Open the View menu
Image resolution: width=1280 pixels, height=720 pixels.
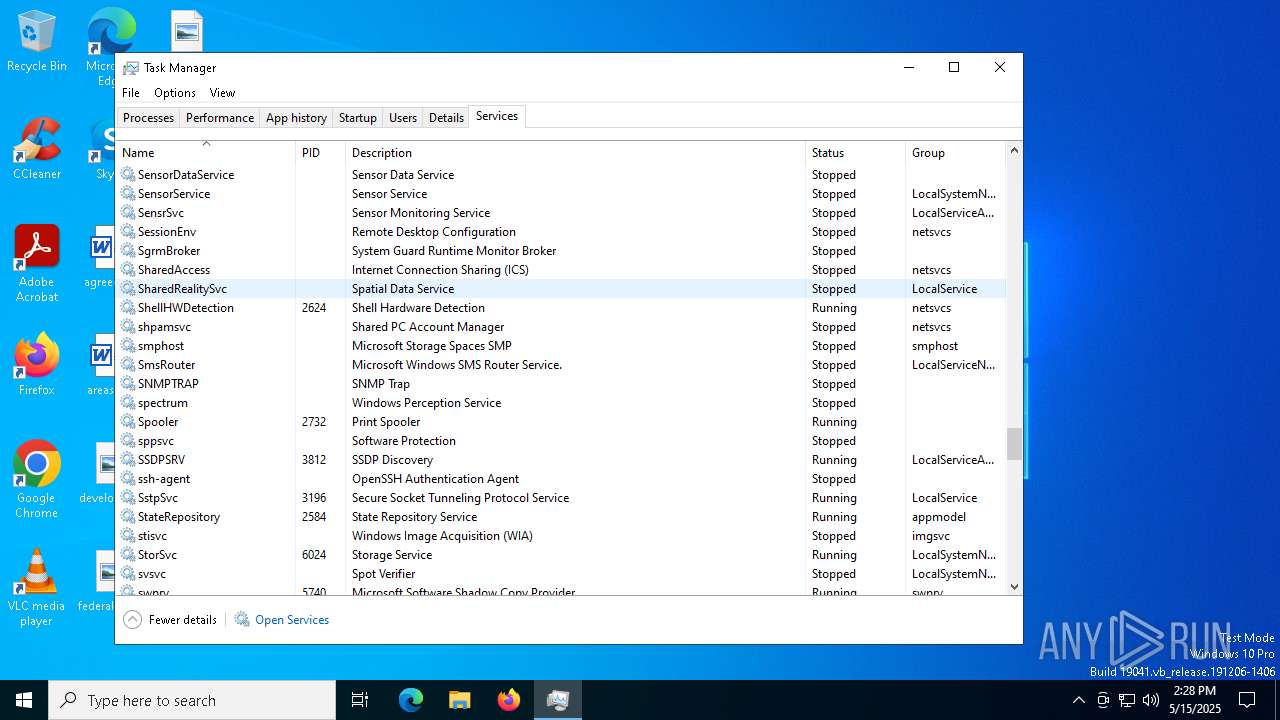click(x=222, y=93)
